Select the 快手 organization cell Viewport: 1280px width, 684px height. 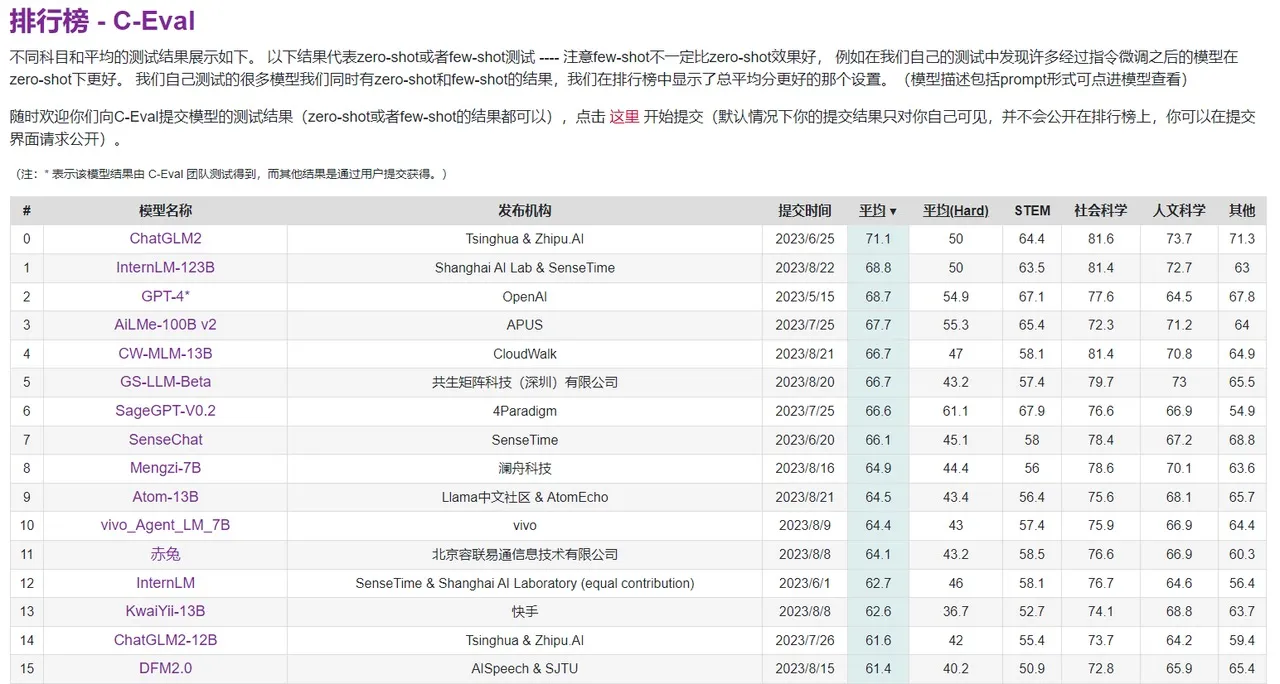(525, 611)
